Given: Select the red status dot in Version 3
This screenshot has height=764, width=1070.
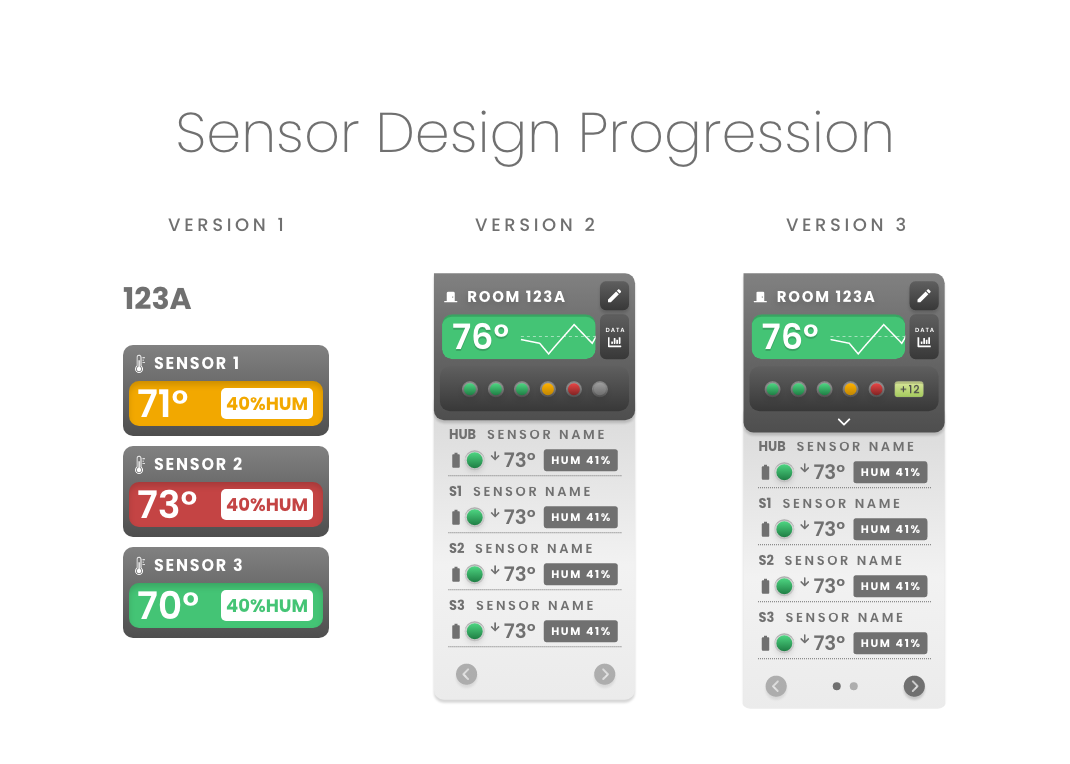Looking at the screenshot, I should tap(876, 389).
